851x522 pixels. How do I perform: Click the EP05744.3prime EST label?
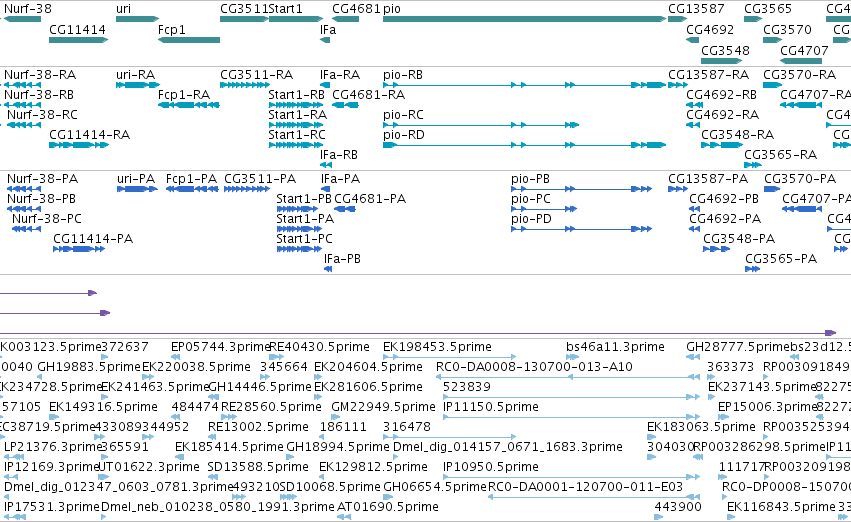tap(220, 347)
